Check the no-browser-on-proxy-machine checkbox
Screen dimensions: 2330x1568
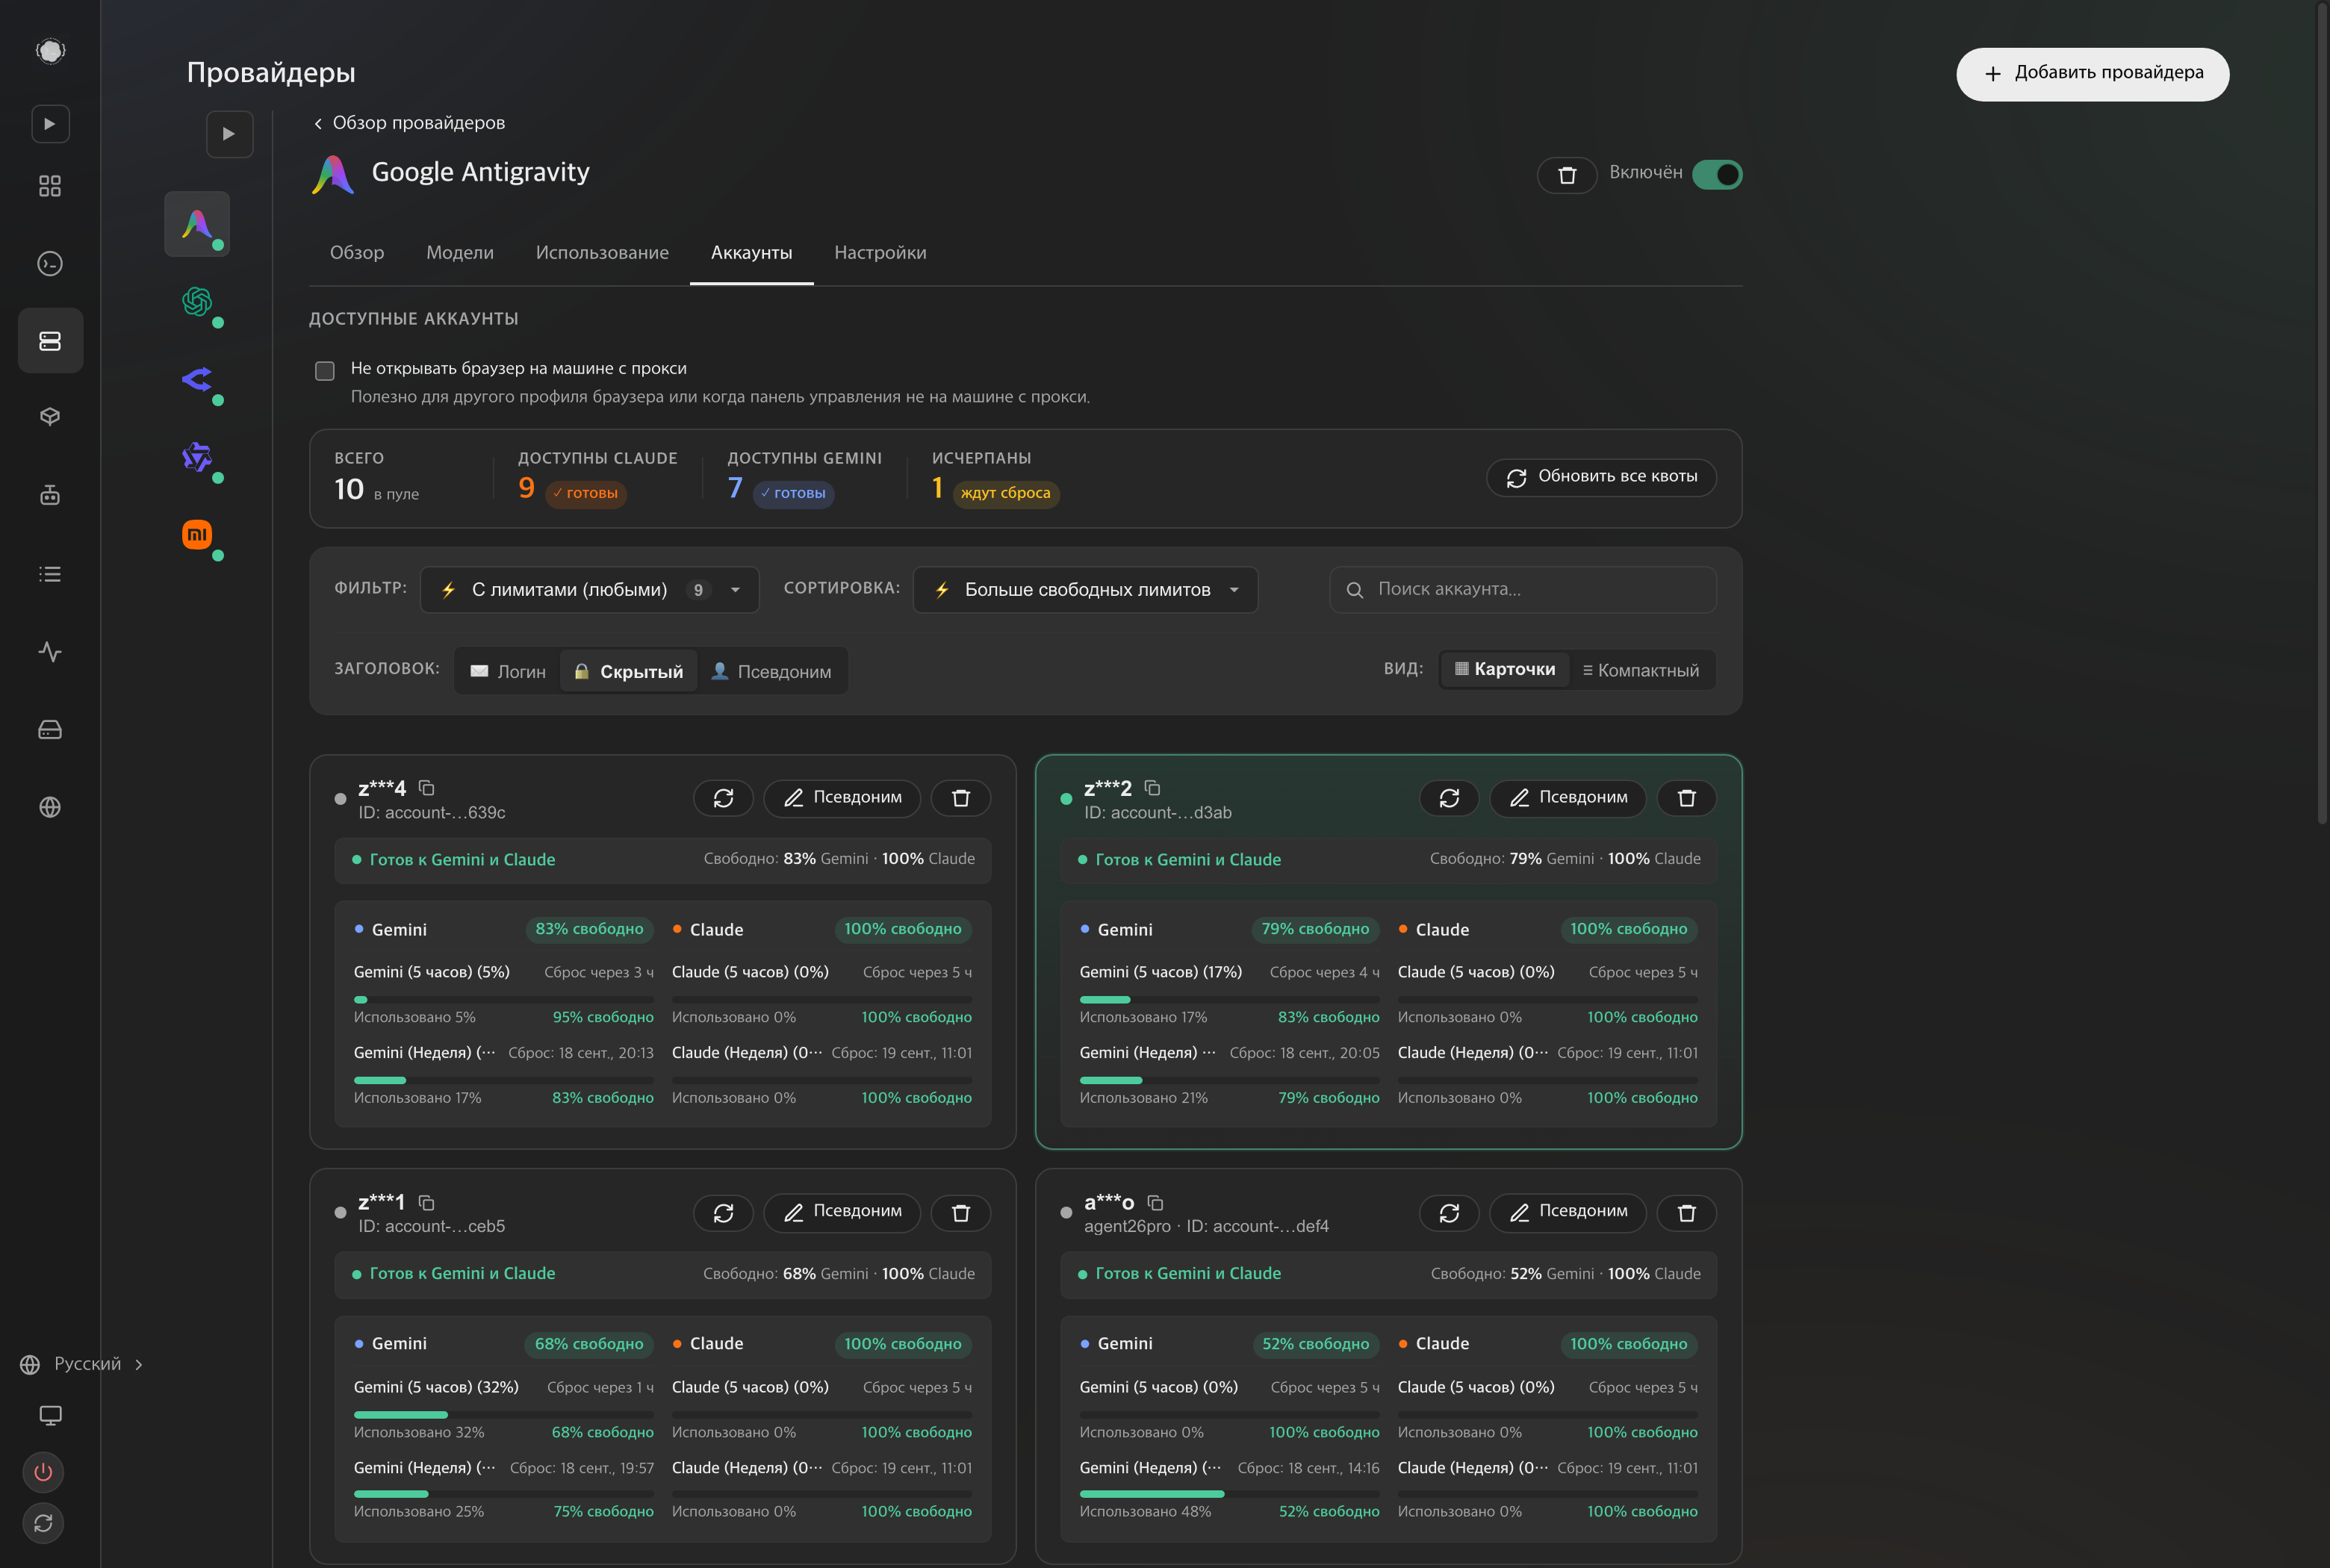(325, 371)
